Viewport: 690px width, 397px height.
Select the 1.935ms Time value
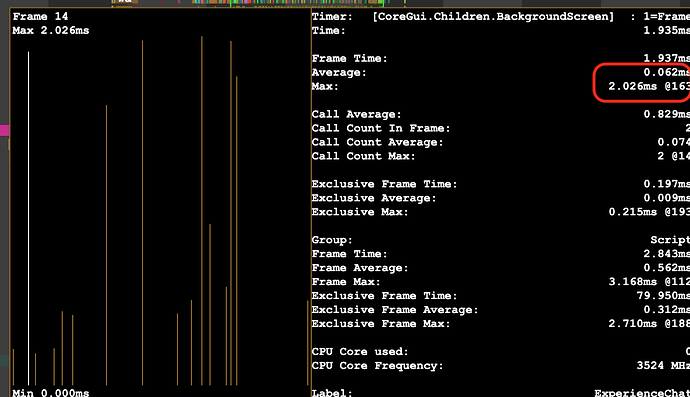pos(666,31)
